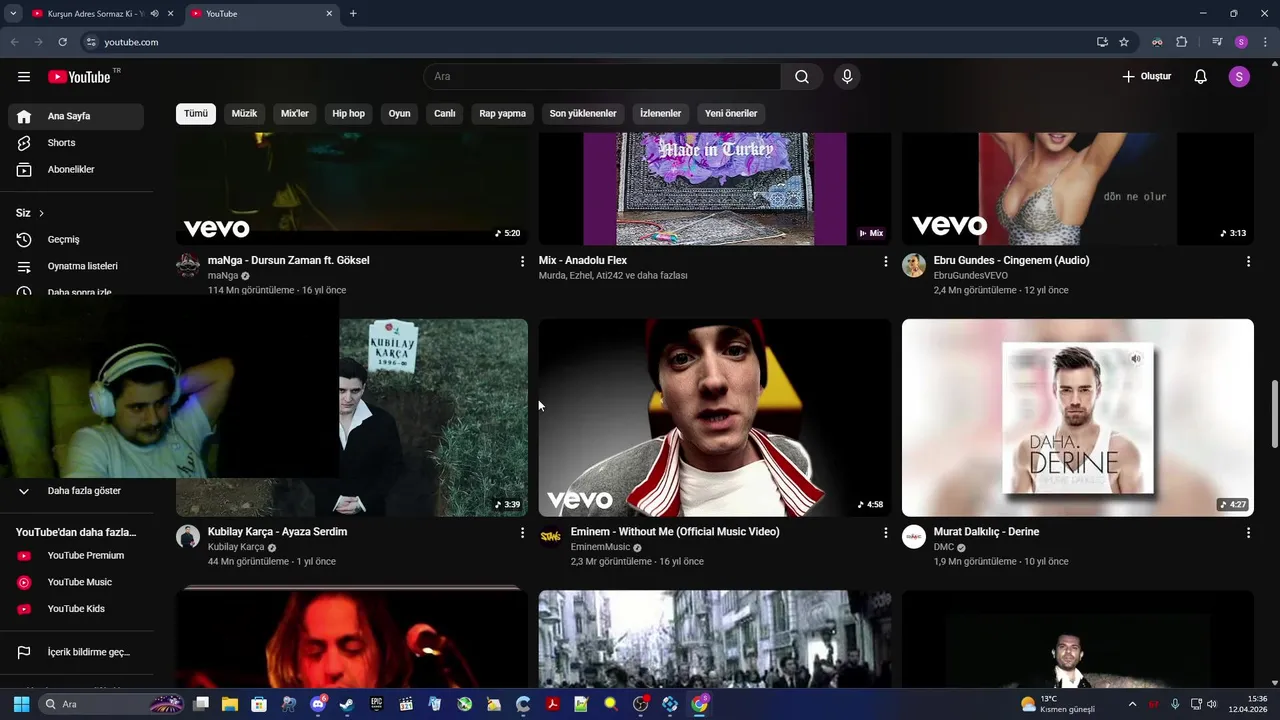The width and height of the screenshot is (1280, 720).
Task: Open YouTube Music link
Action: (76, 582)
